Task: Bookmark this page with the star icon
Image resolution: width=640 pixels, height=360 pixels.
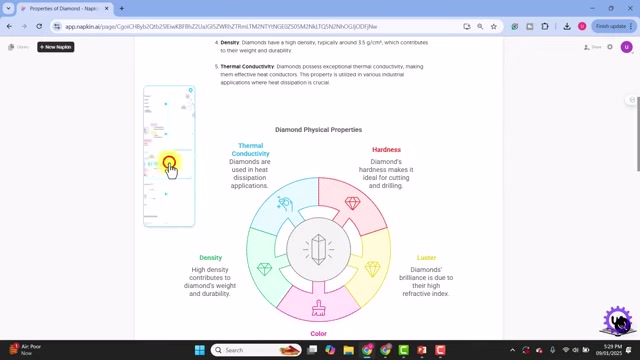Action: [x=494, y=27]
